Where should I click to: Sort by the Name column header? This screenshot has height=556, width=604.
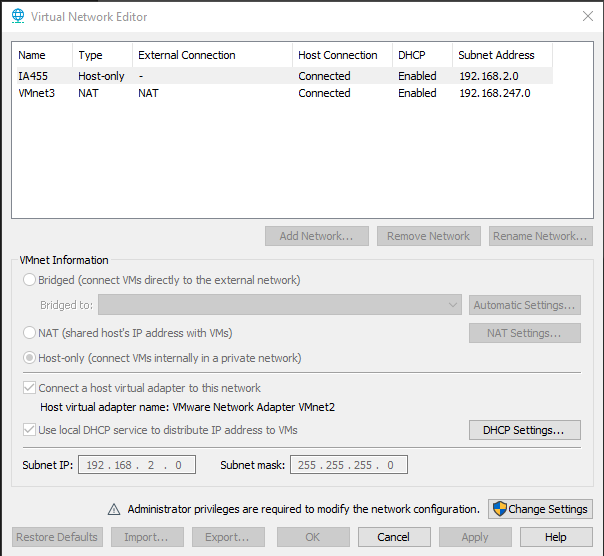(x=42, y=55)
